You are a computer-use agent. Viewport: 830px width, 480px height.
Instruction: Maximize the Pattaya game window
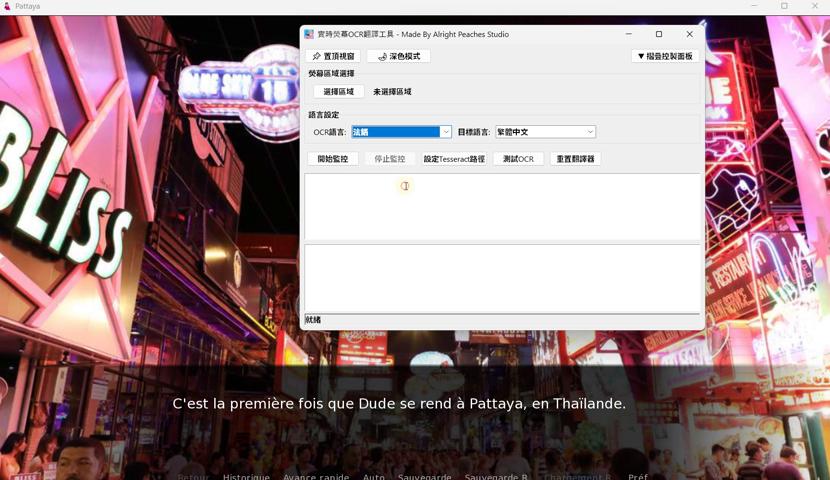coord(784,6)
